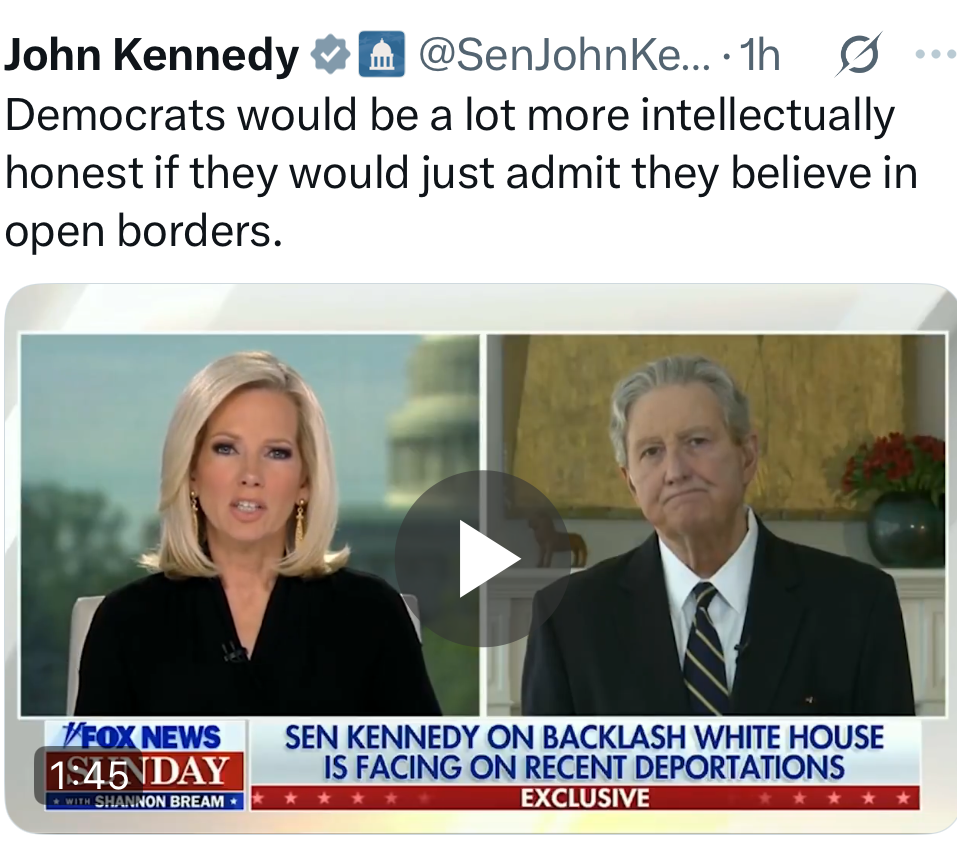Open John Kennedy's profile from display name

(151, 55)
